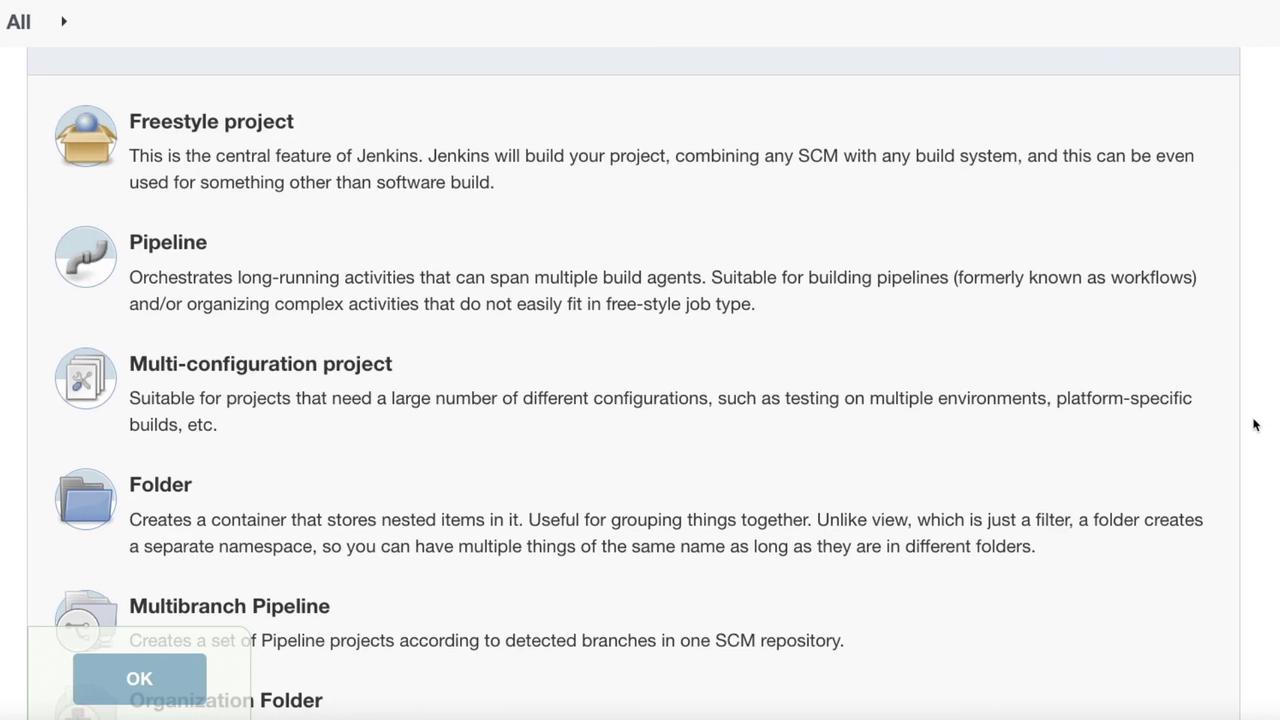The height and width of the screenshot is (720, 1280).
Task: Select the Pipeline pipe icon
Action: click(x=86, y=258)
